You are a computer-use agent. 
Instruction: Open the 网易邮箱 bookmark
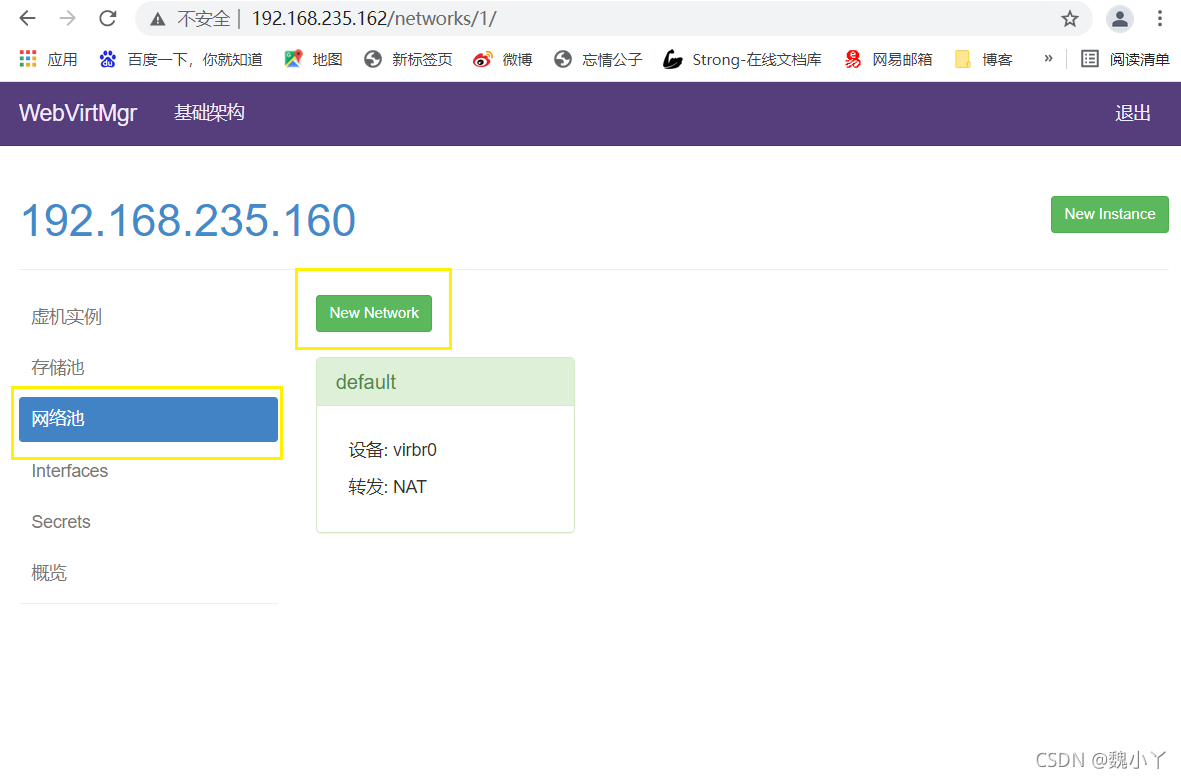(x=888, y=59)
